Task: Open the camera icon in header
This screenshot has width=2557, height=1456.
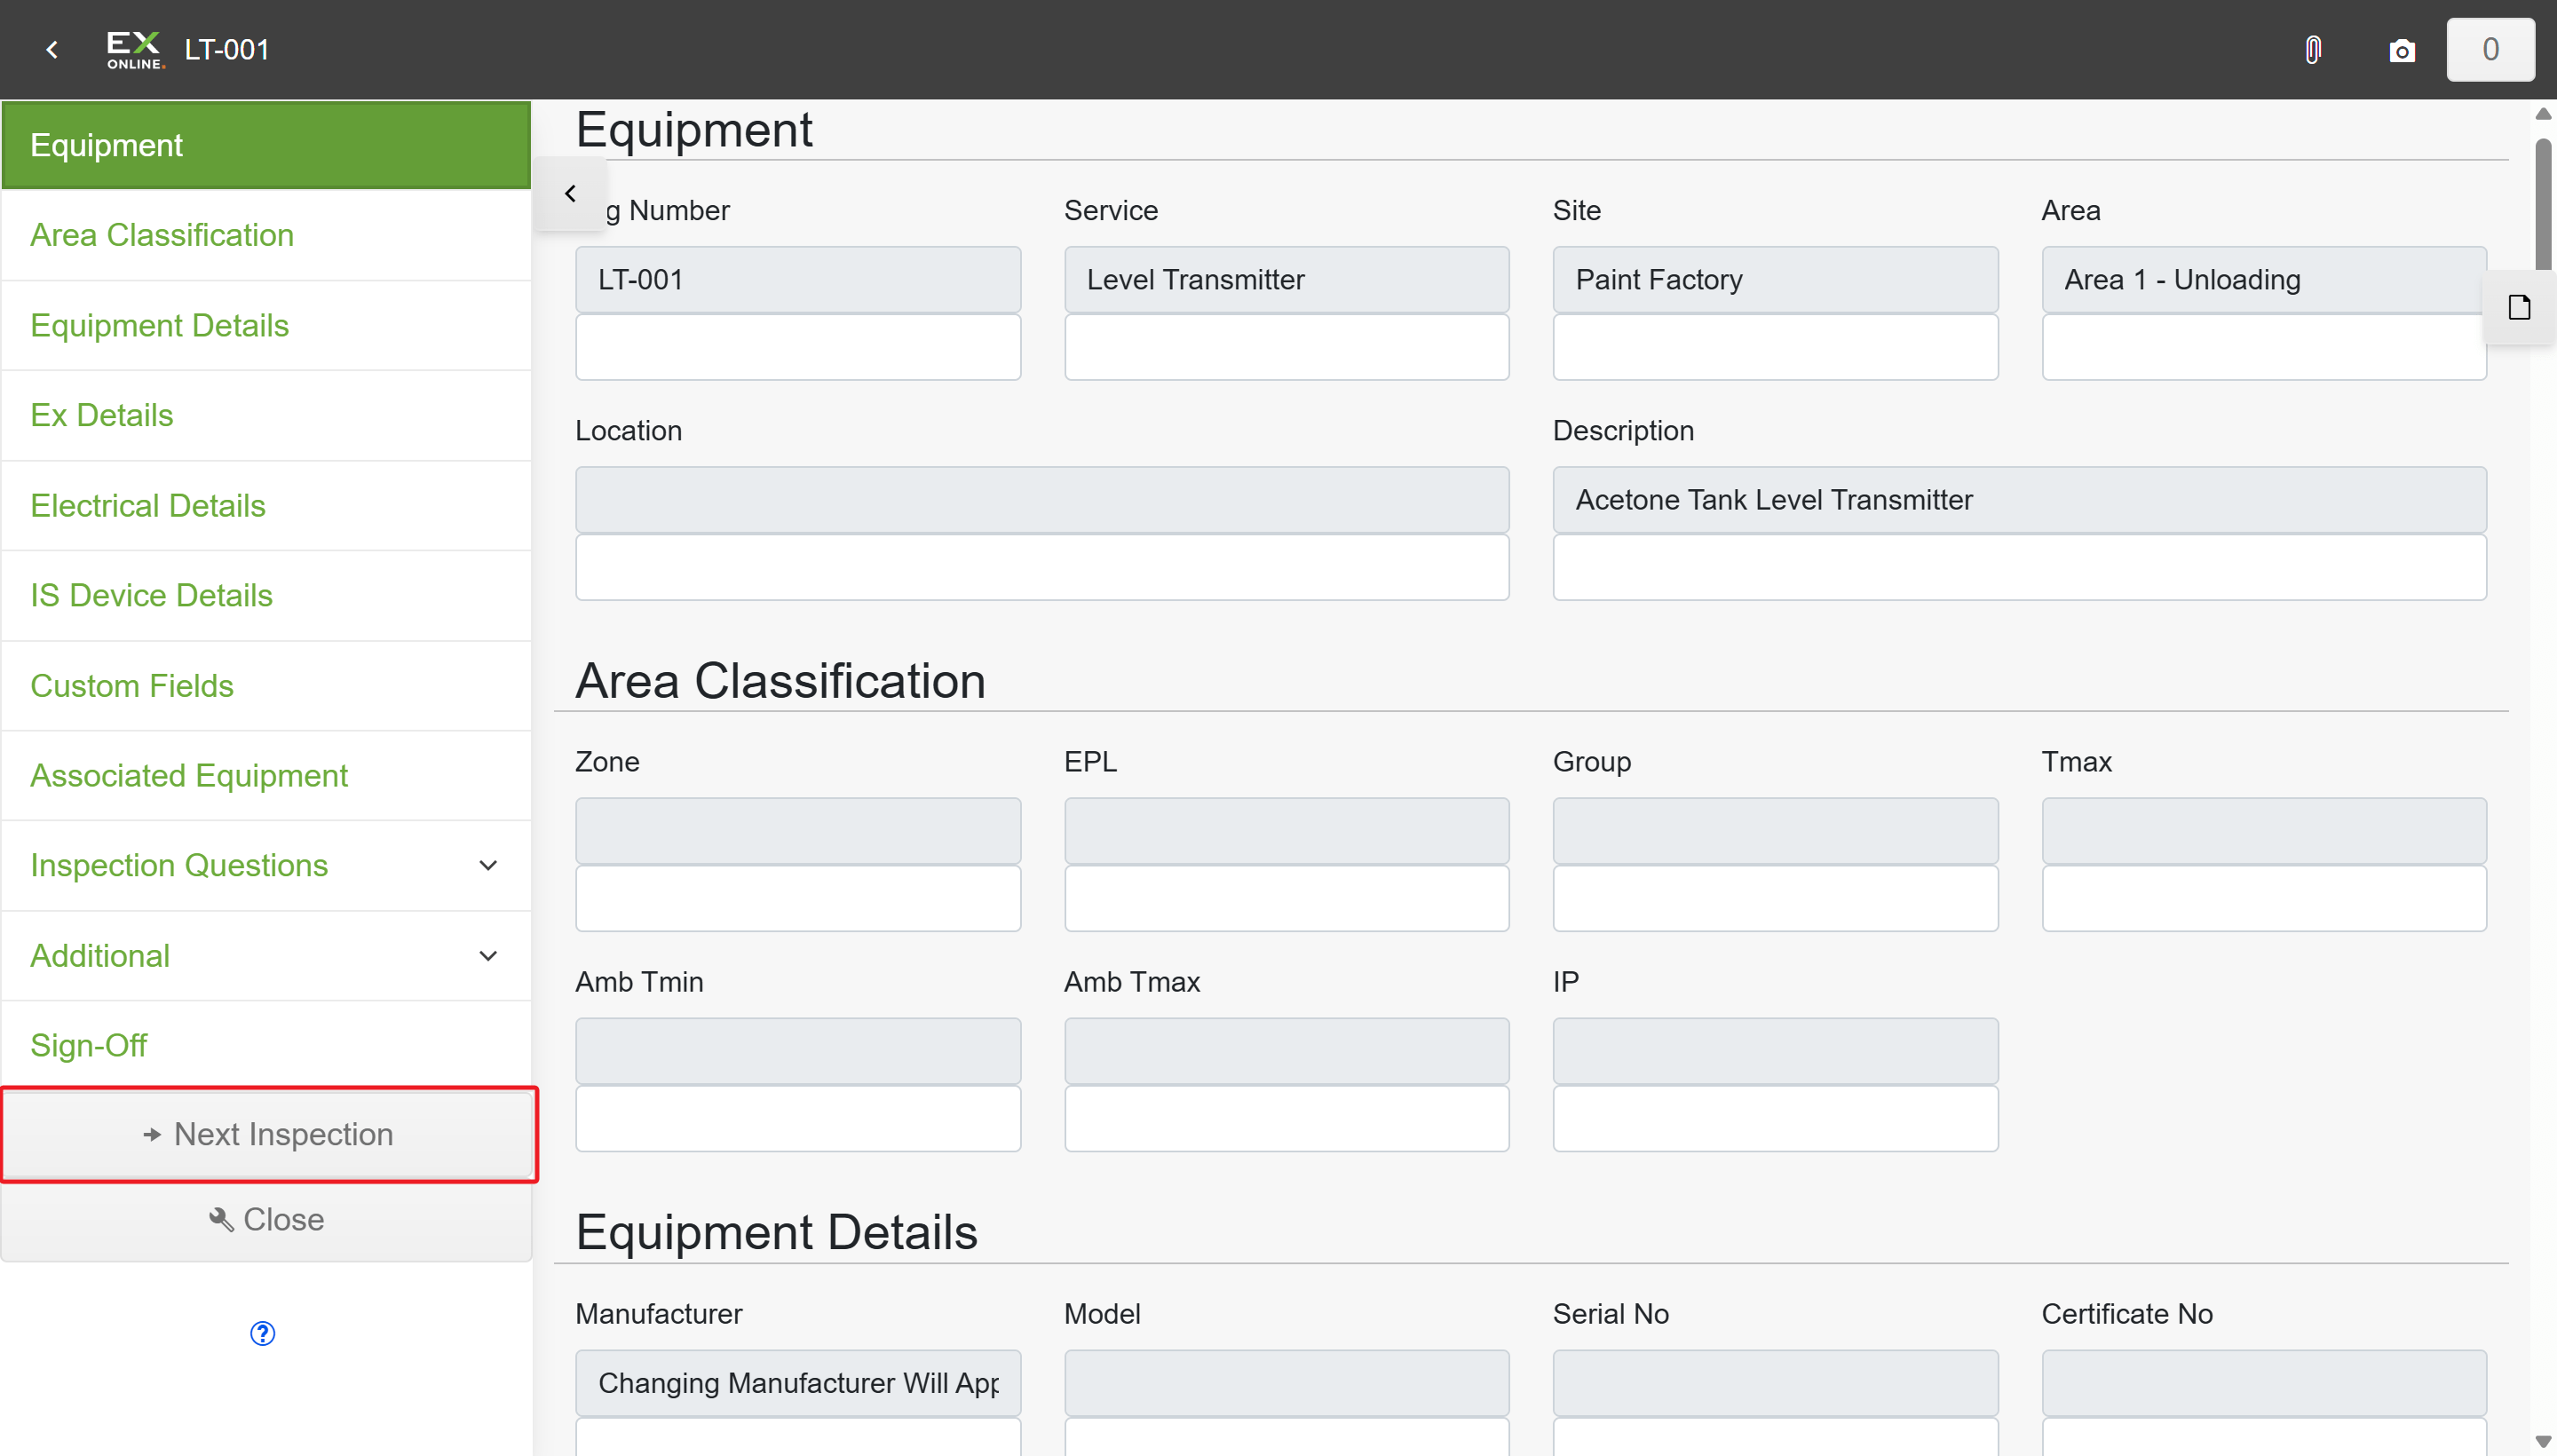Action: (x=2401, y=51)
